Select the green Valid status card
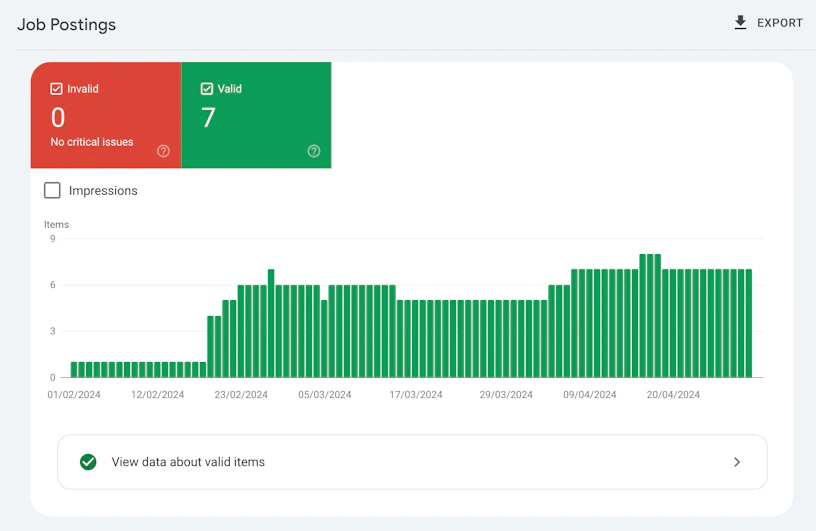The width and height of the screenshot is (816, 531). pyautogui.click(x=256, y=115)
